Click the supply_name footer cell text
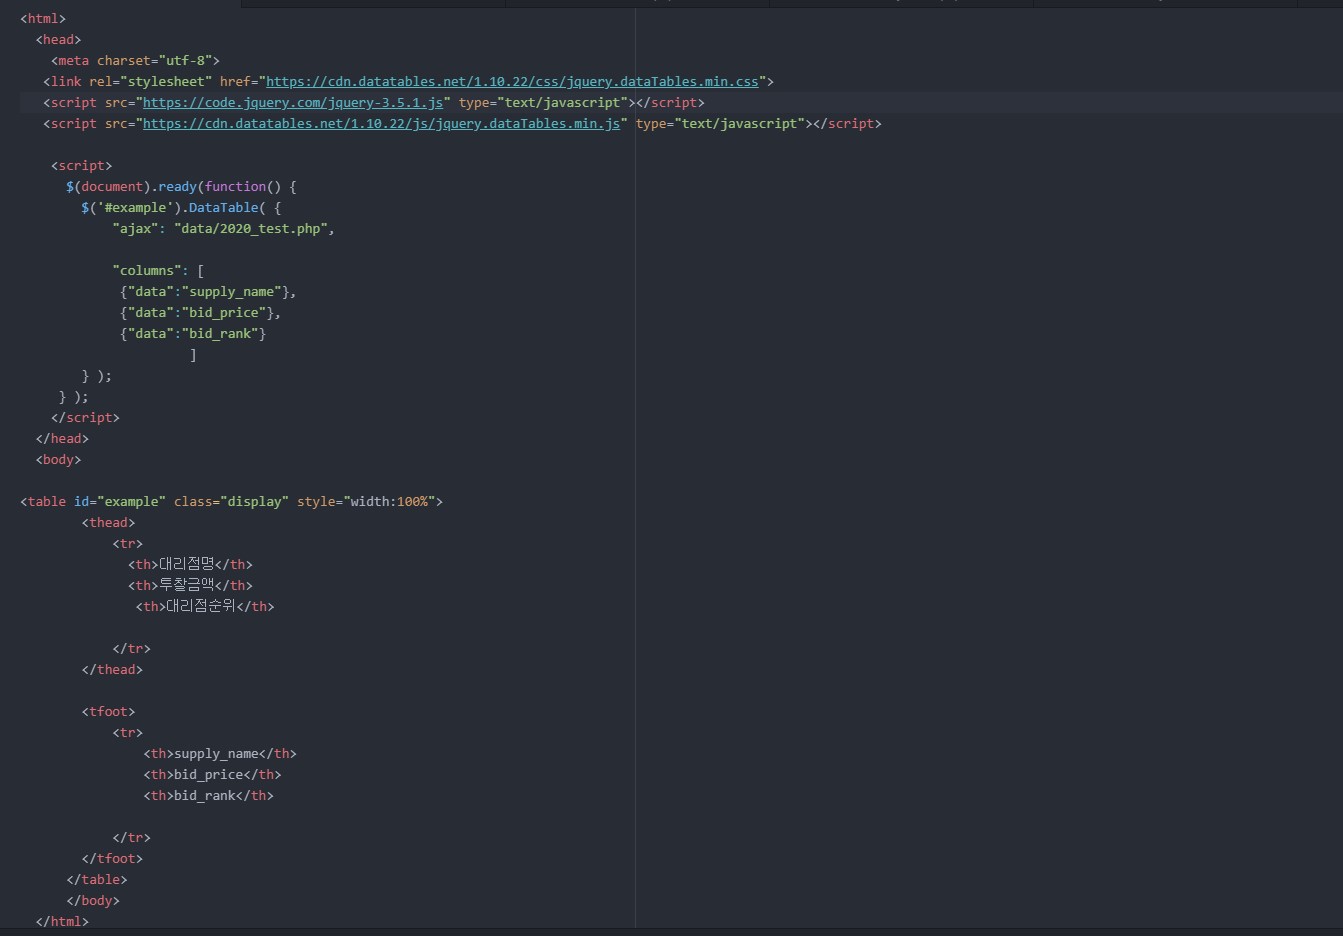The width and height of the screenshot is (1343, 936). tap(217, 753)
